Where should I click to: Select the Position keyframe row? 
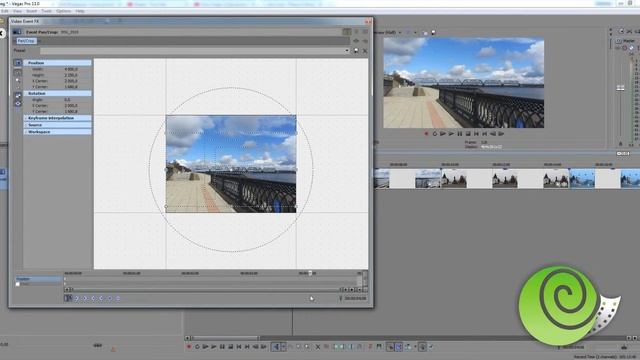[38, 279]
